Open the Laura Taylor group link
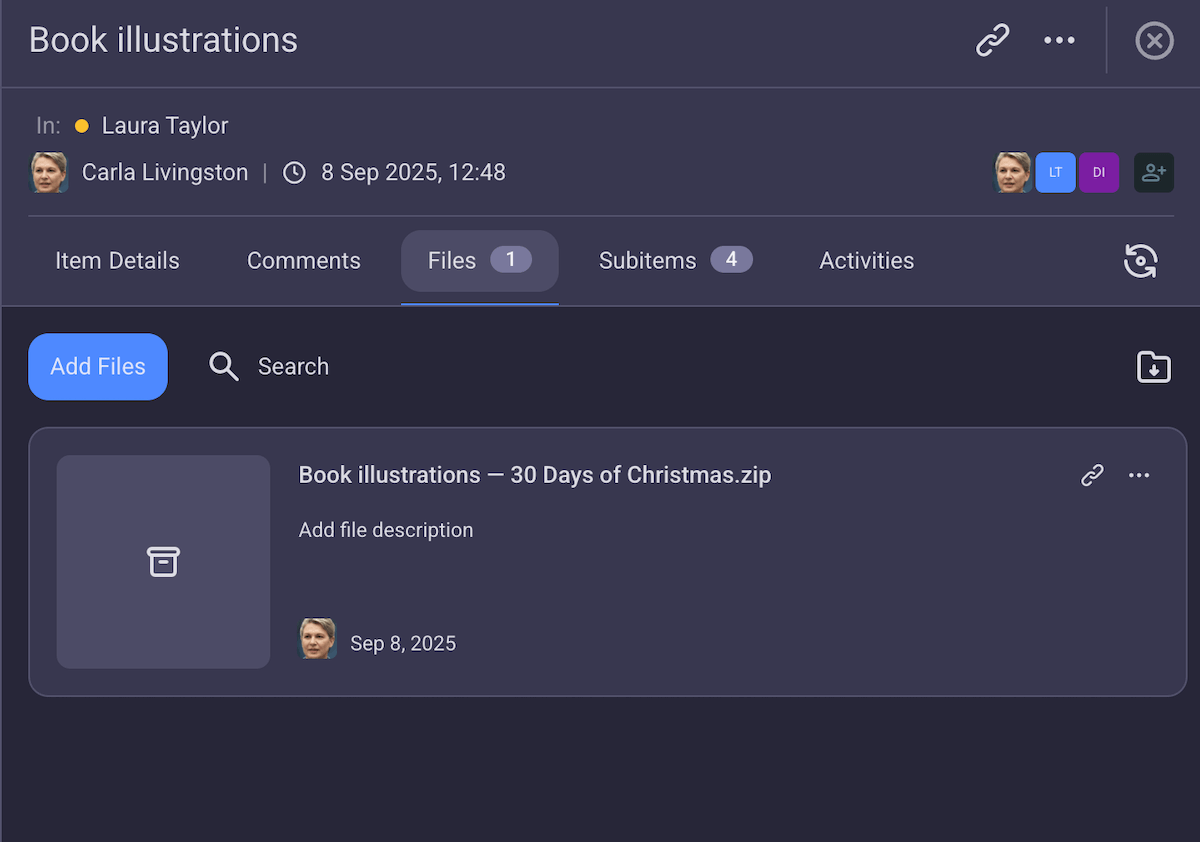The image size is (1200, 842). click(x=165, y=126)
